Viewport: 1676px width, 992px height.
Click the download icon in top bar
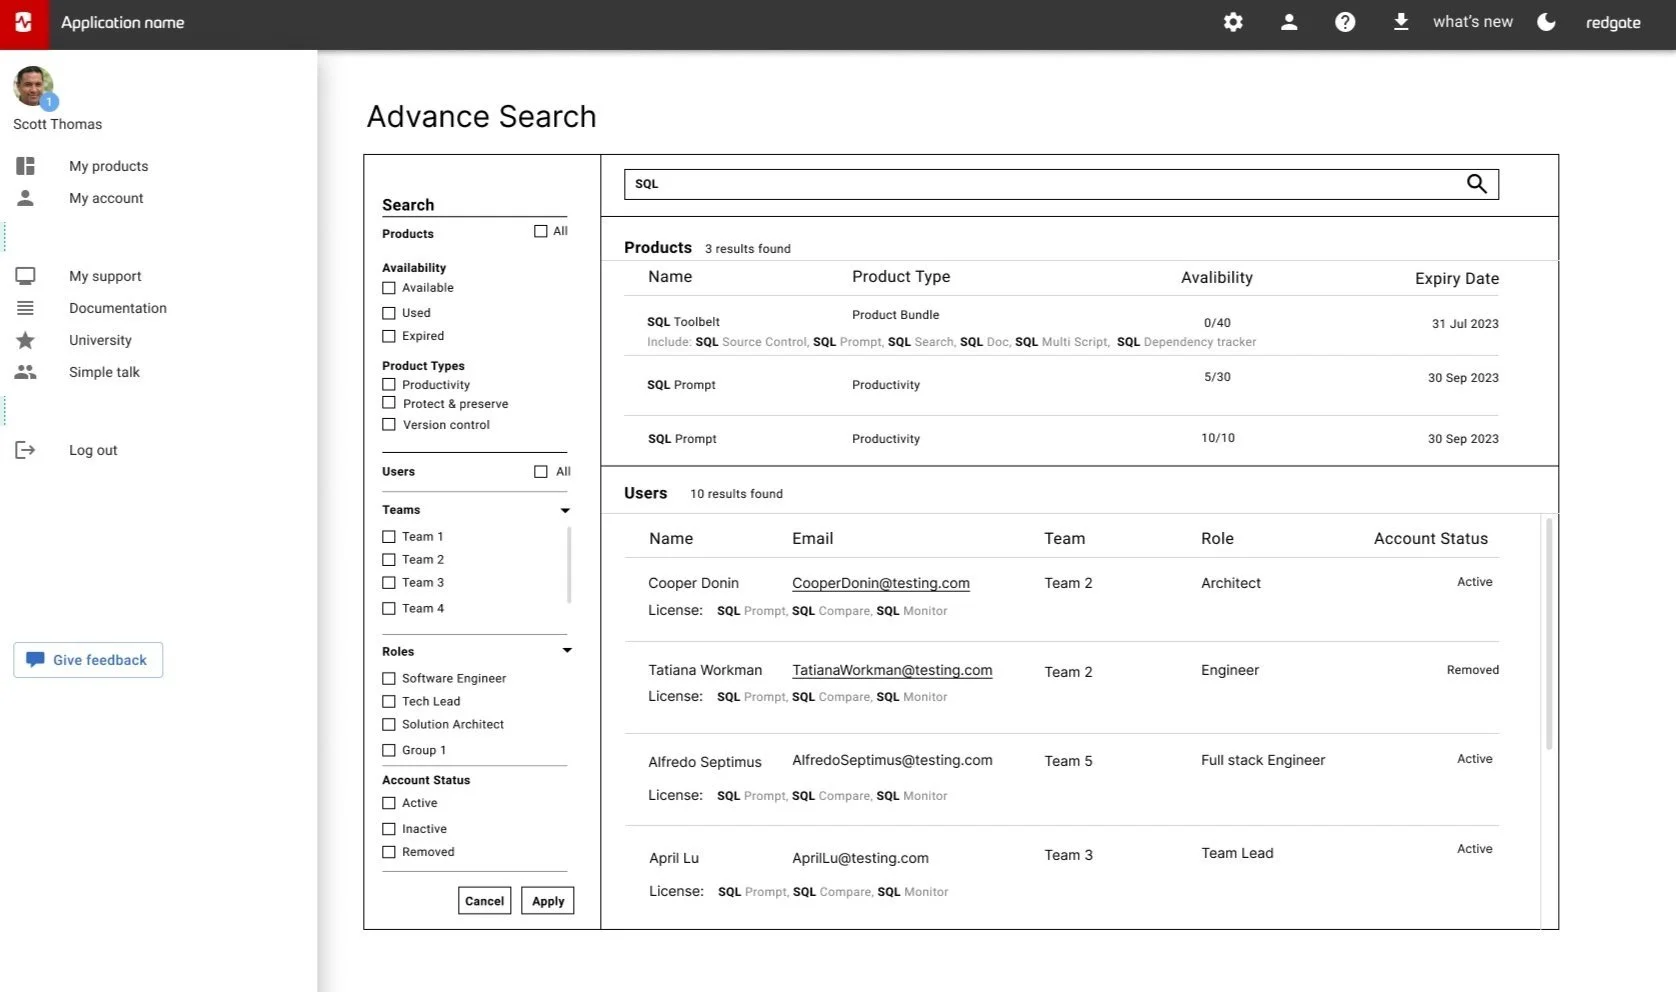[x=1401, y=22]
